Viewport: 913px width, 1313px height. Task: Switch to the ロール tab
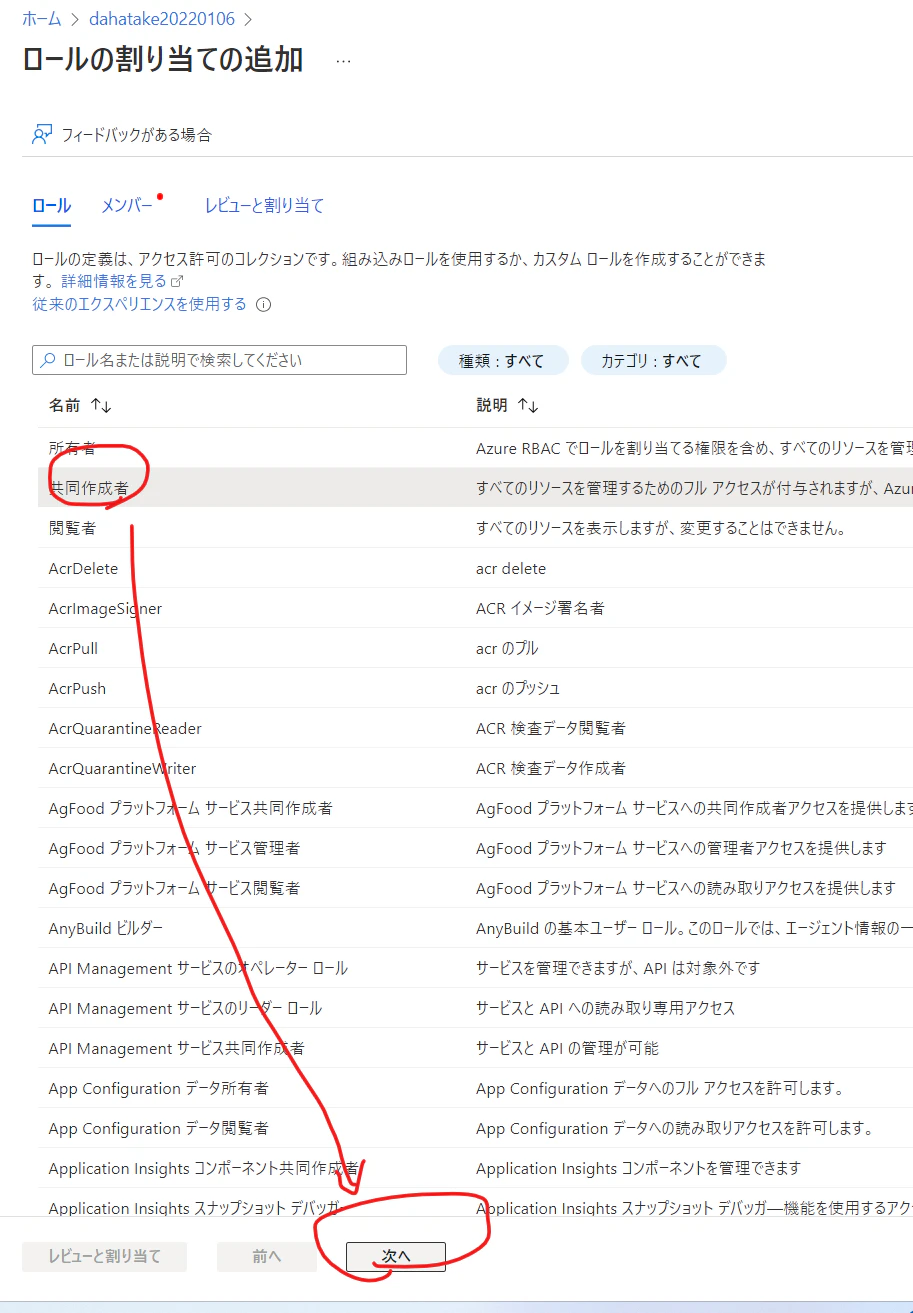click(52, 206)
